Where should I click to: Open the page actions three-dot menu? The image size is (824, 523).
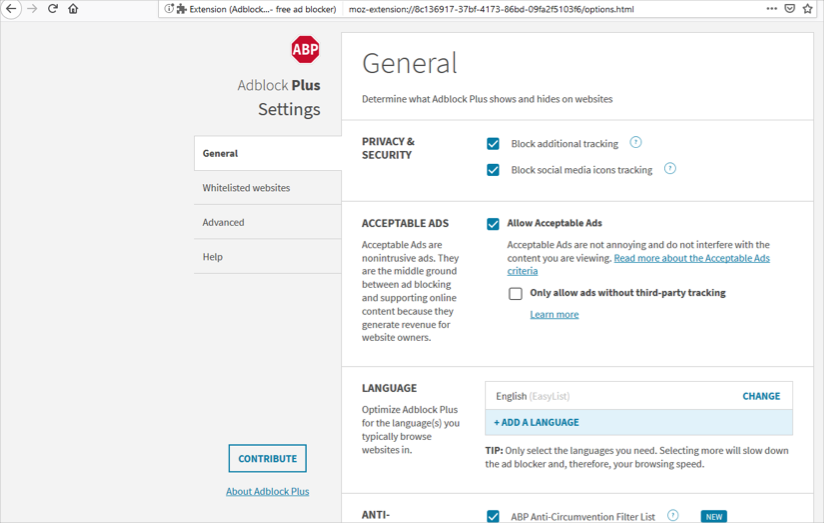click(771, 9)
